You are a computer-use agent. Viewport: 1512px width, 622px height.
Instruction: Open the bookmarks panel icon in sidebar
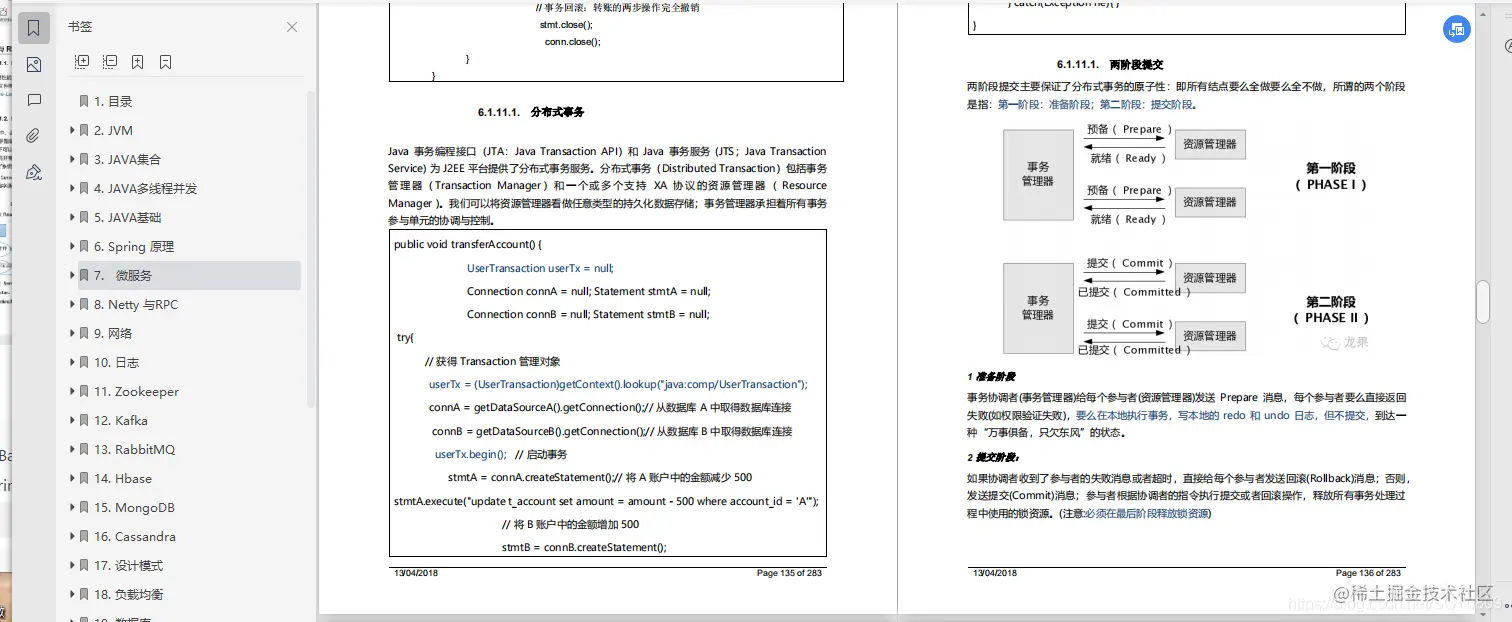[x=34, y=27]
